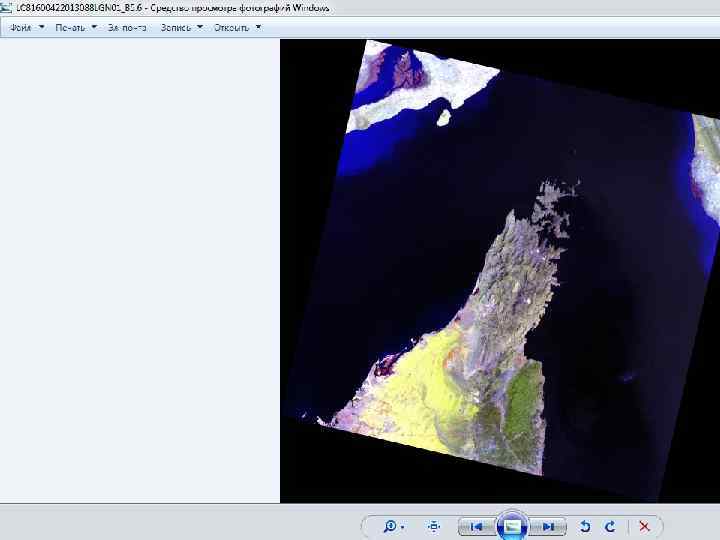Open the Печать menu
The height and width of the screenshot is (540, 720).
click(x=70, y=28)
